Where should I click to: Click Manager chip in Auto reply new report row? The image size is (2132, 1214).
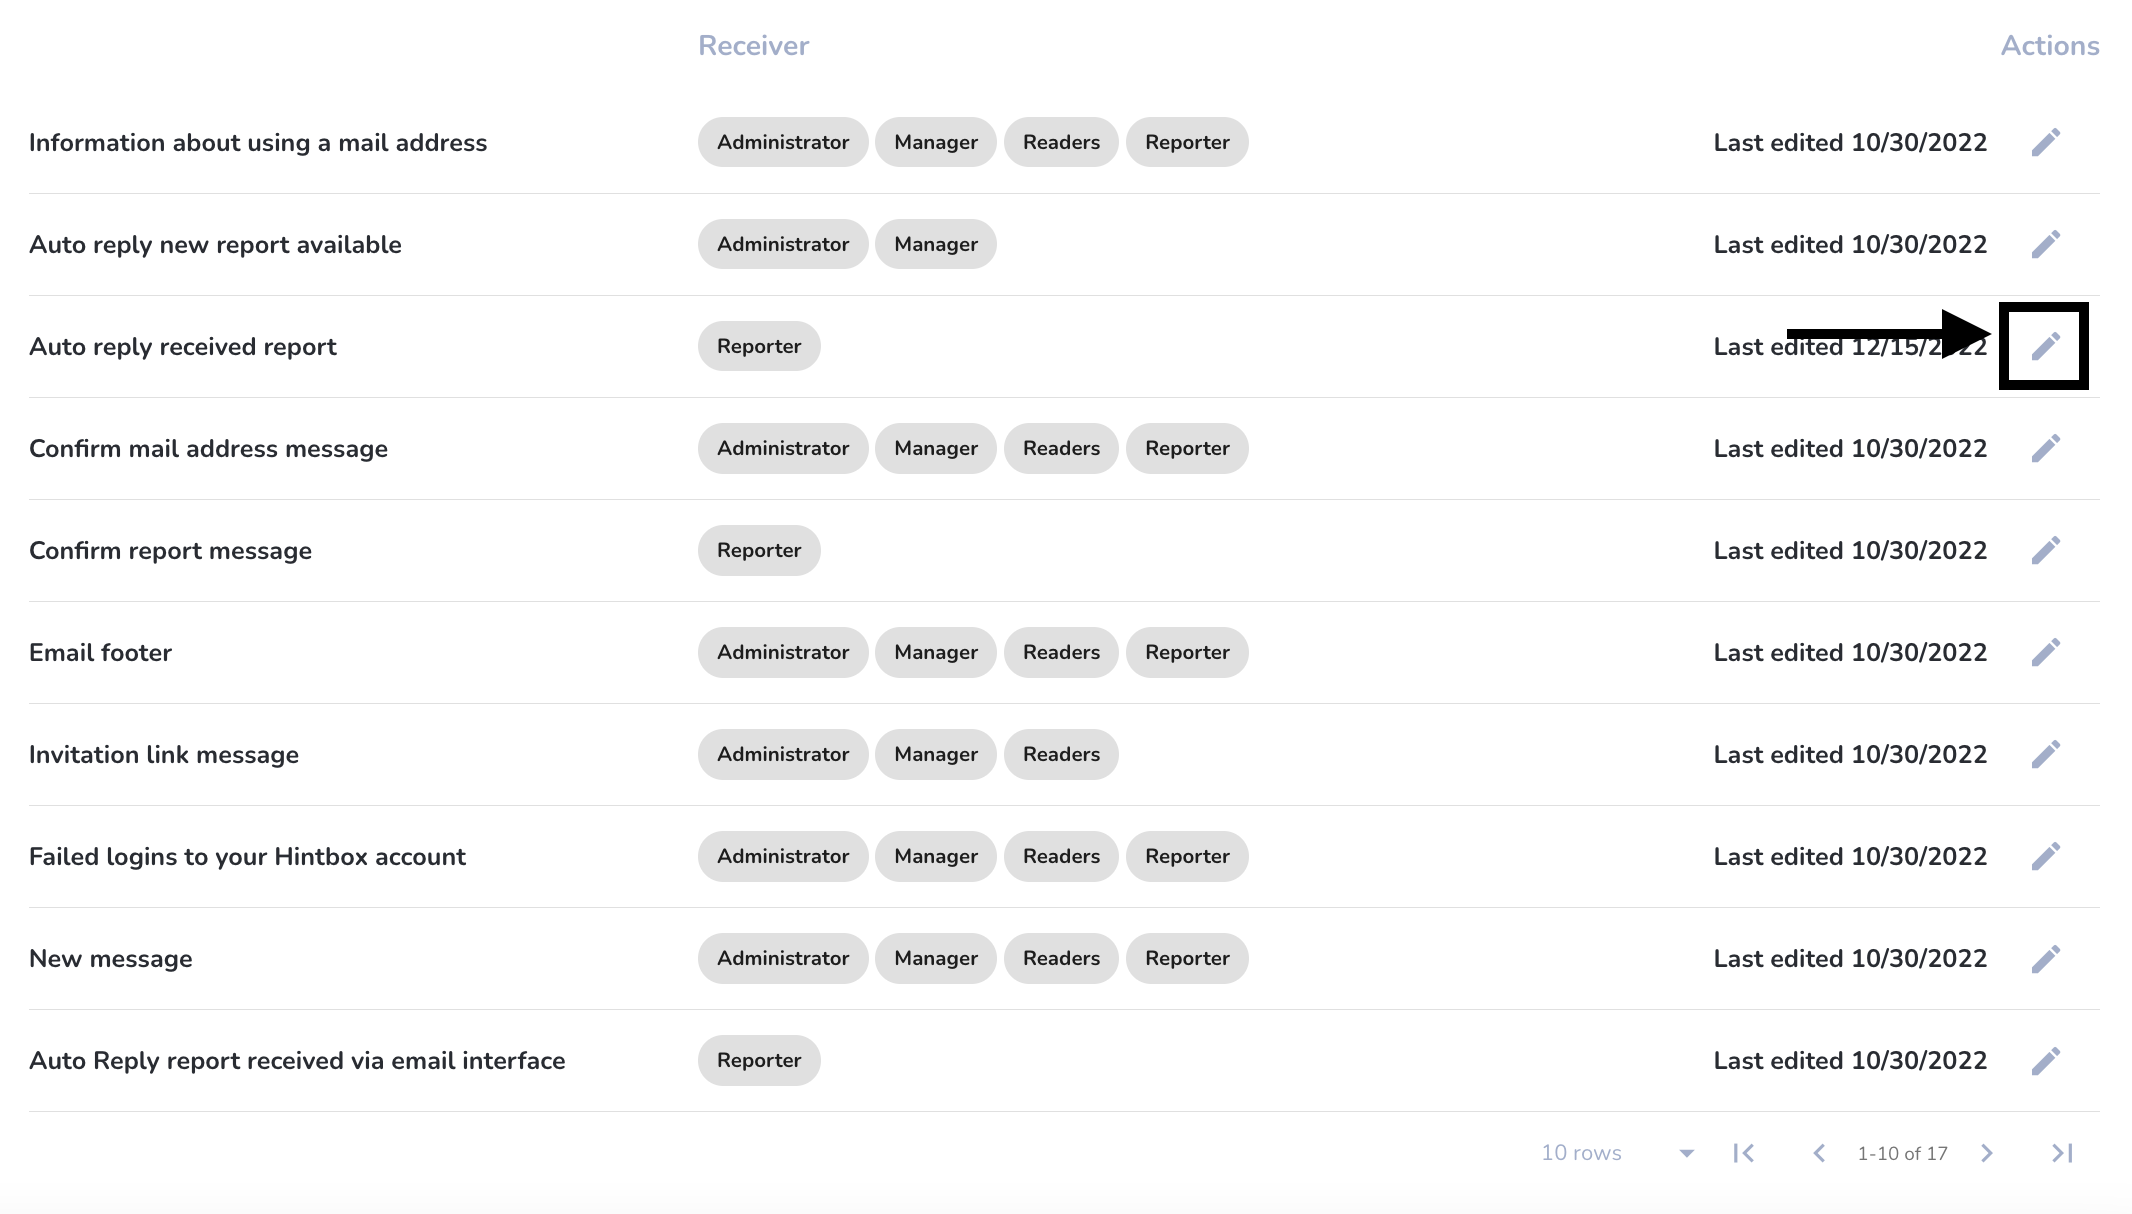(936, 244)
